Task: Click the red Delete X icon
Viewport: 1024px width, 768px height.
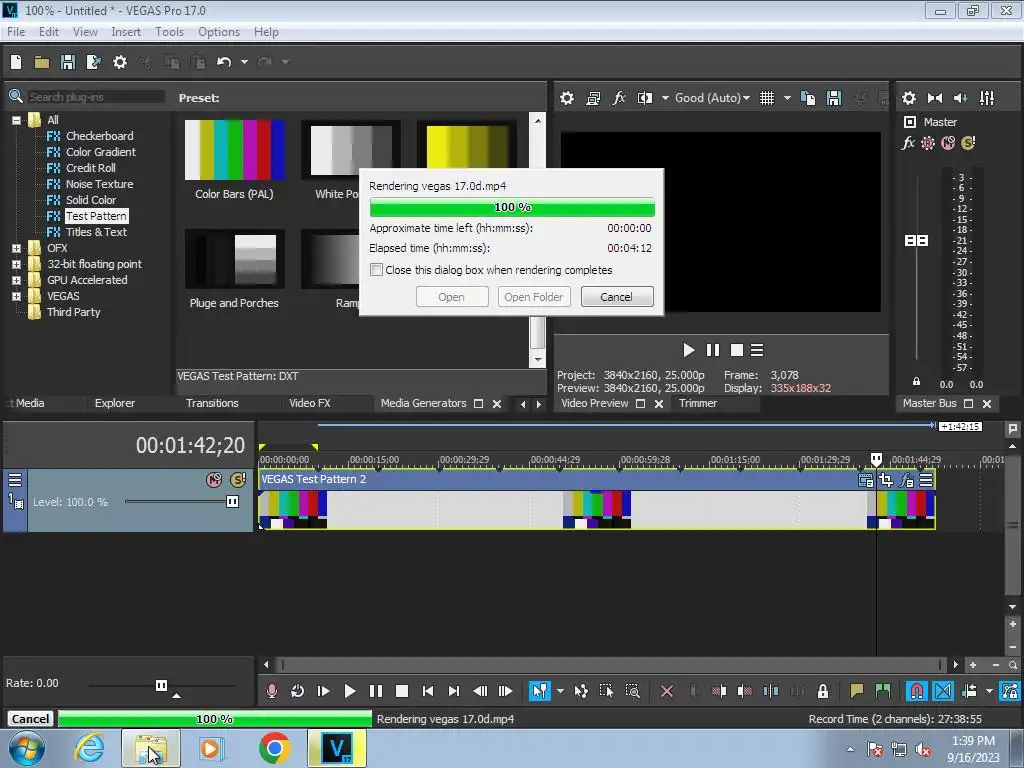Action: coord(667,691)
